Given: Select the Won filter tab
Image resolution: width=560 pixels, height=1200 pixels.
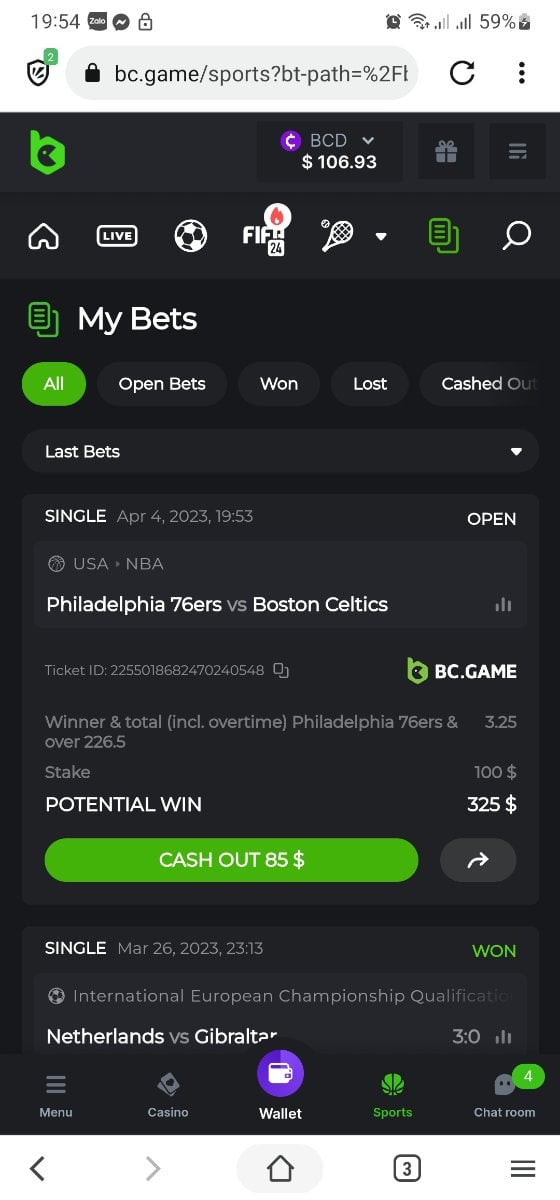Looking at the screenshot, I should [279, 384].
